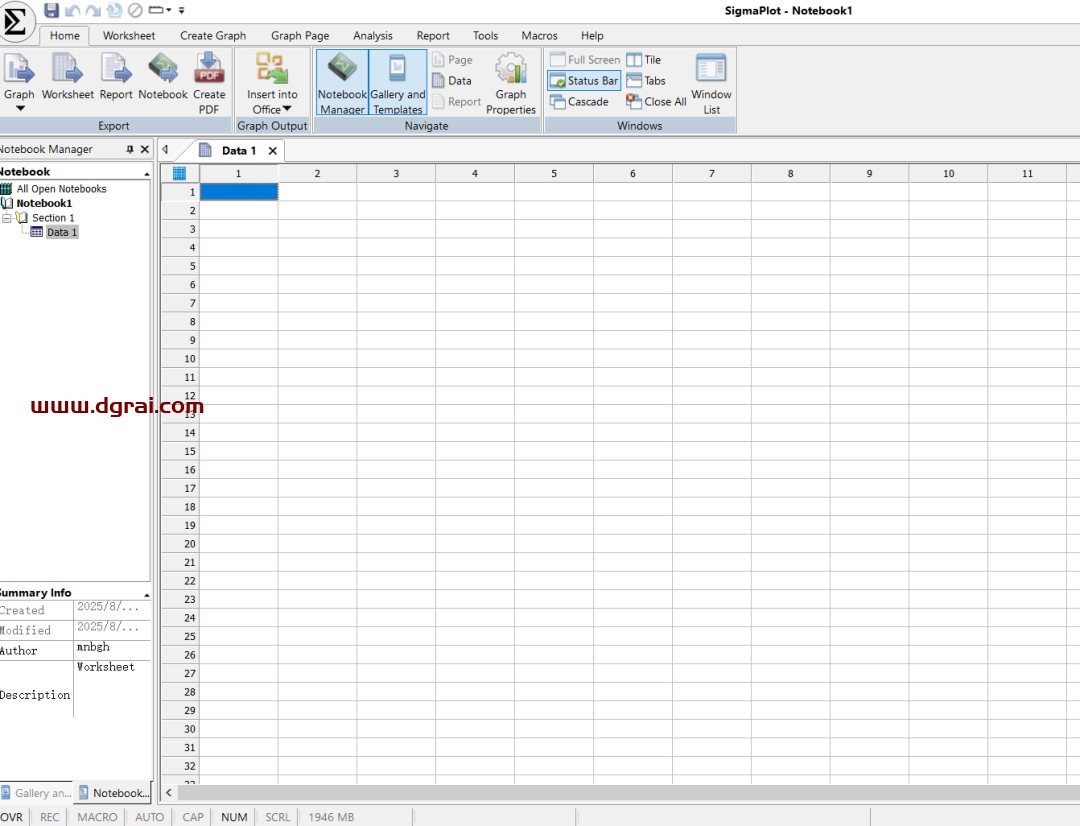Viewport: 1080px width, 826px height.
Task: Open the Graph Page ribbon tab
Action: 300,36
